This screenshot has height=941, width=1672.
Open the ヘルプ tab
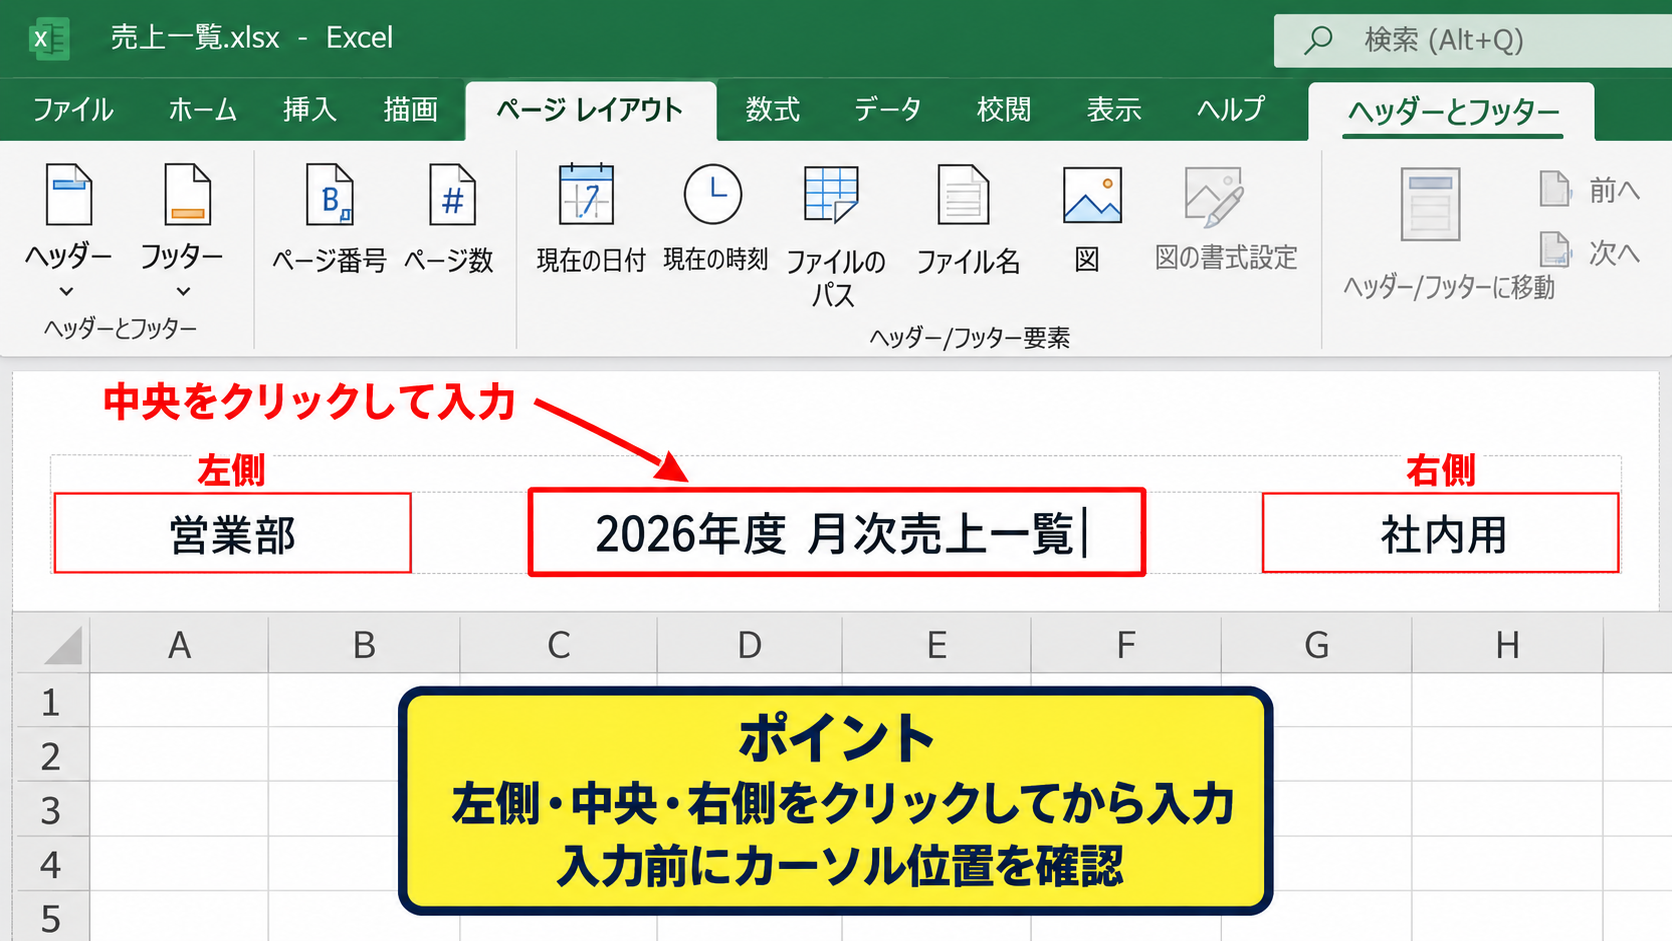coord(1231,109)
